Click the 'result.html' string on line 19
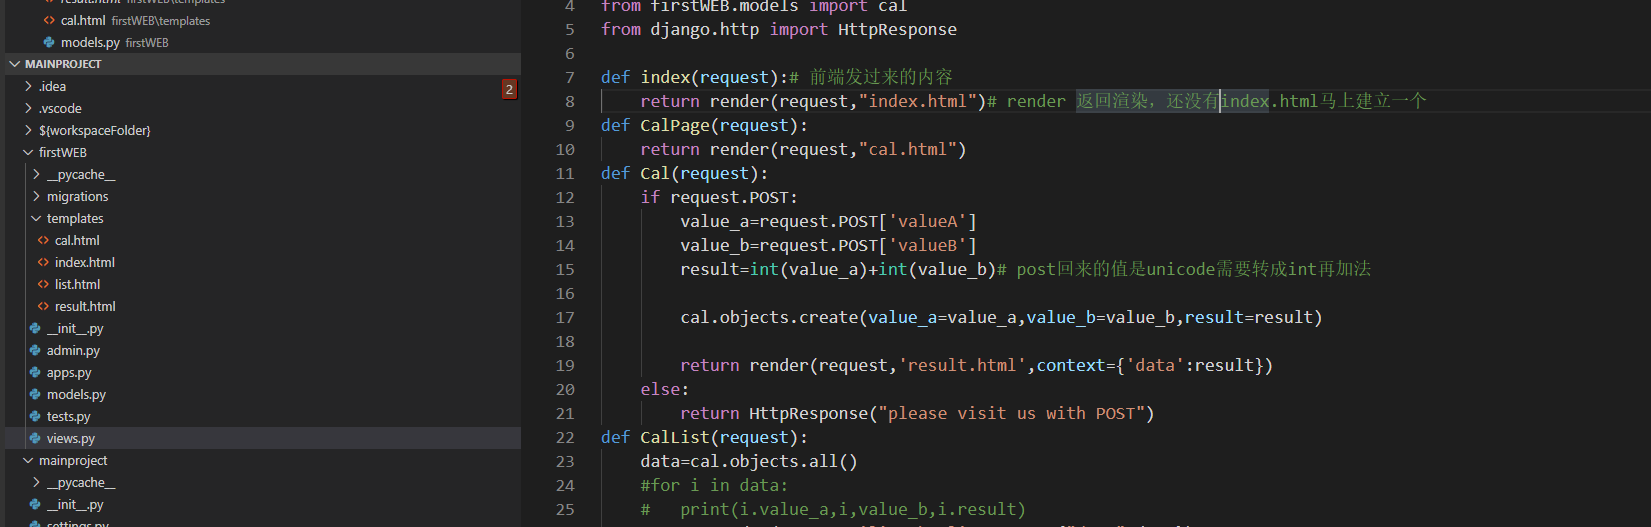The height and width of the screenshot is (527, 1651). [962, 366]
